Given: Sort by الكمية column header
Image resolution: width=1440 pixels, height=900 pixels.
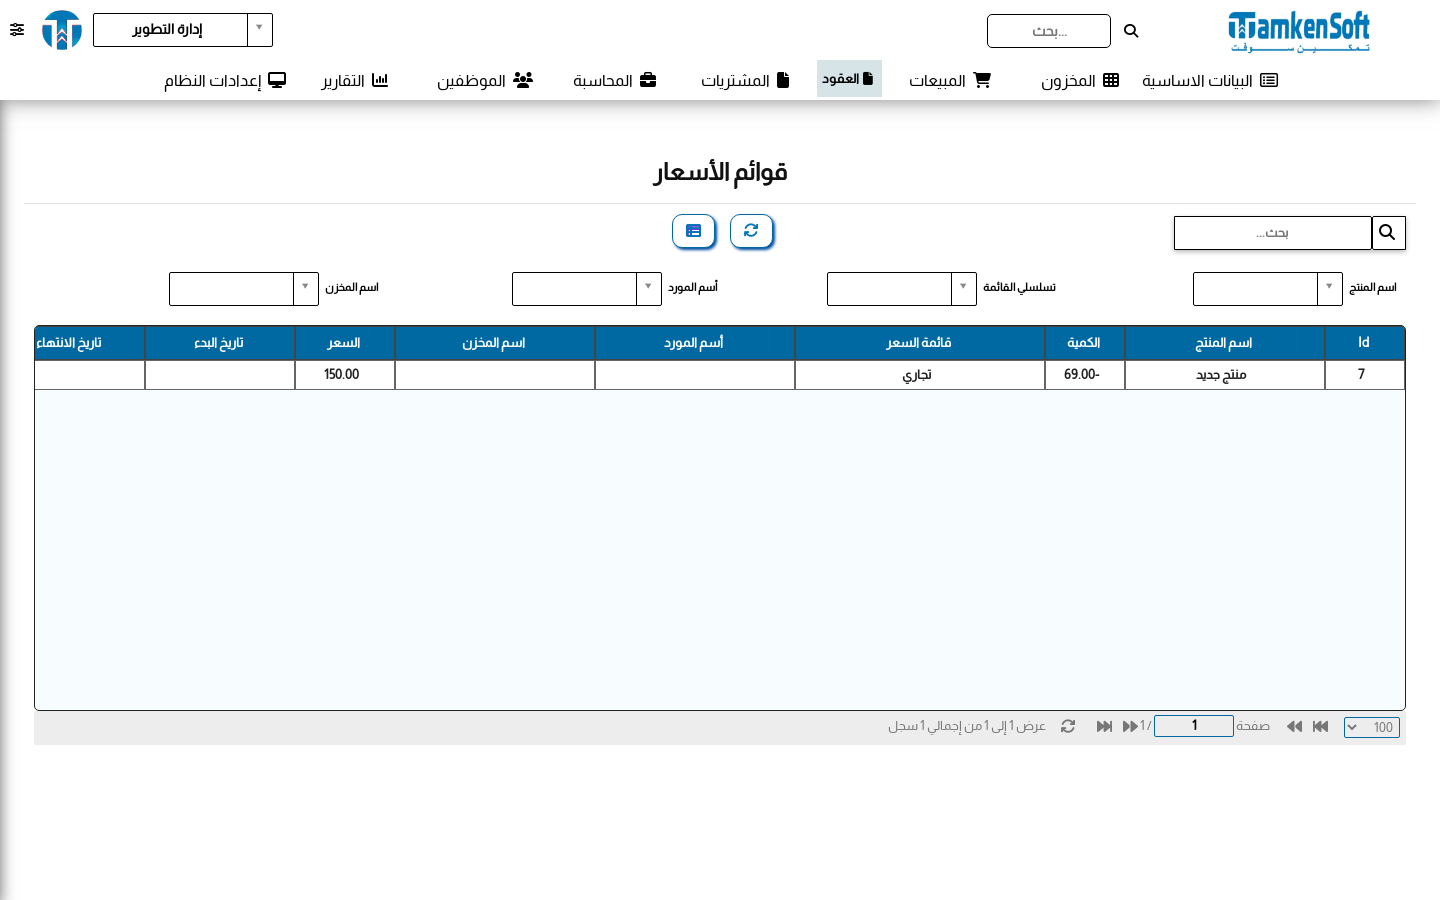Looking at the screenshot, I should 1084,343.
